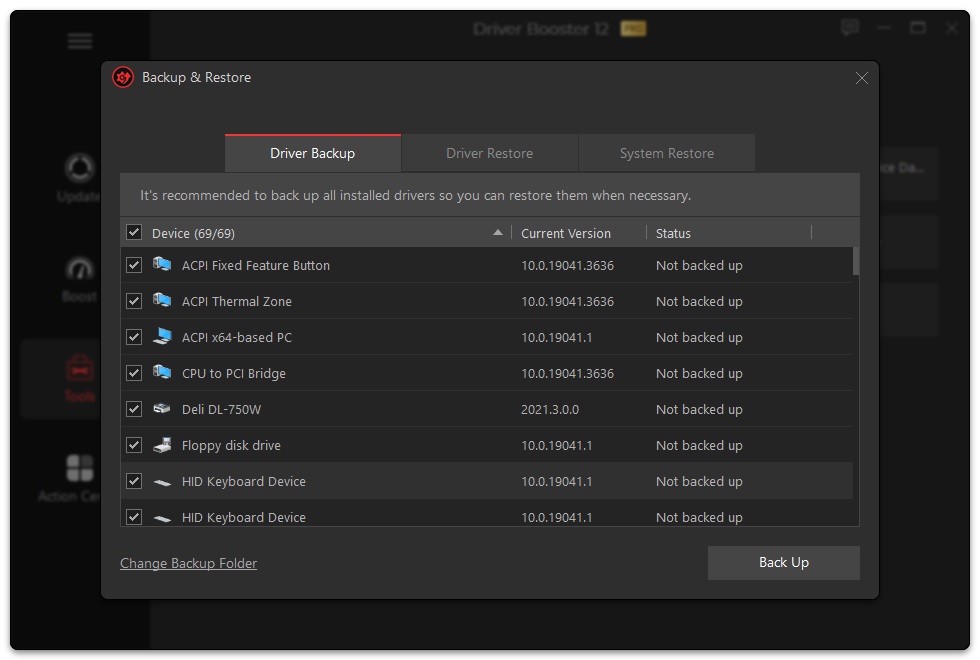Open the Update section in the sidebar
The height and width of the screenshot is (660, 980).
pos(79,178)
